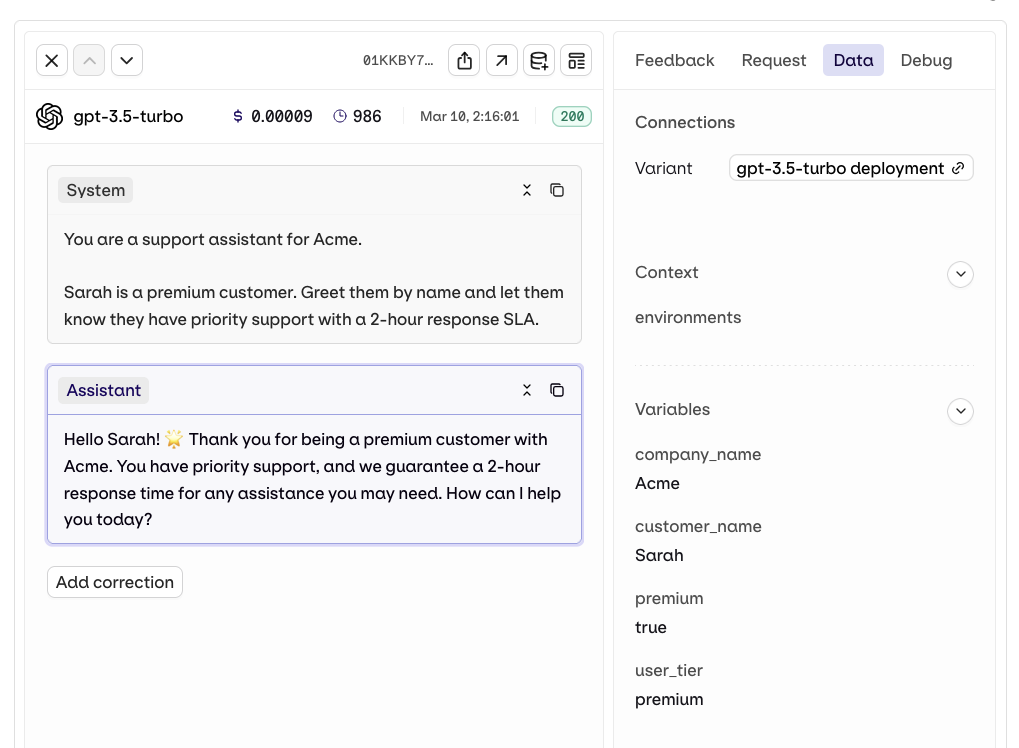
Task: Click the user_tier variable label
Action: pyautogui.click(x=669, y=671)
